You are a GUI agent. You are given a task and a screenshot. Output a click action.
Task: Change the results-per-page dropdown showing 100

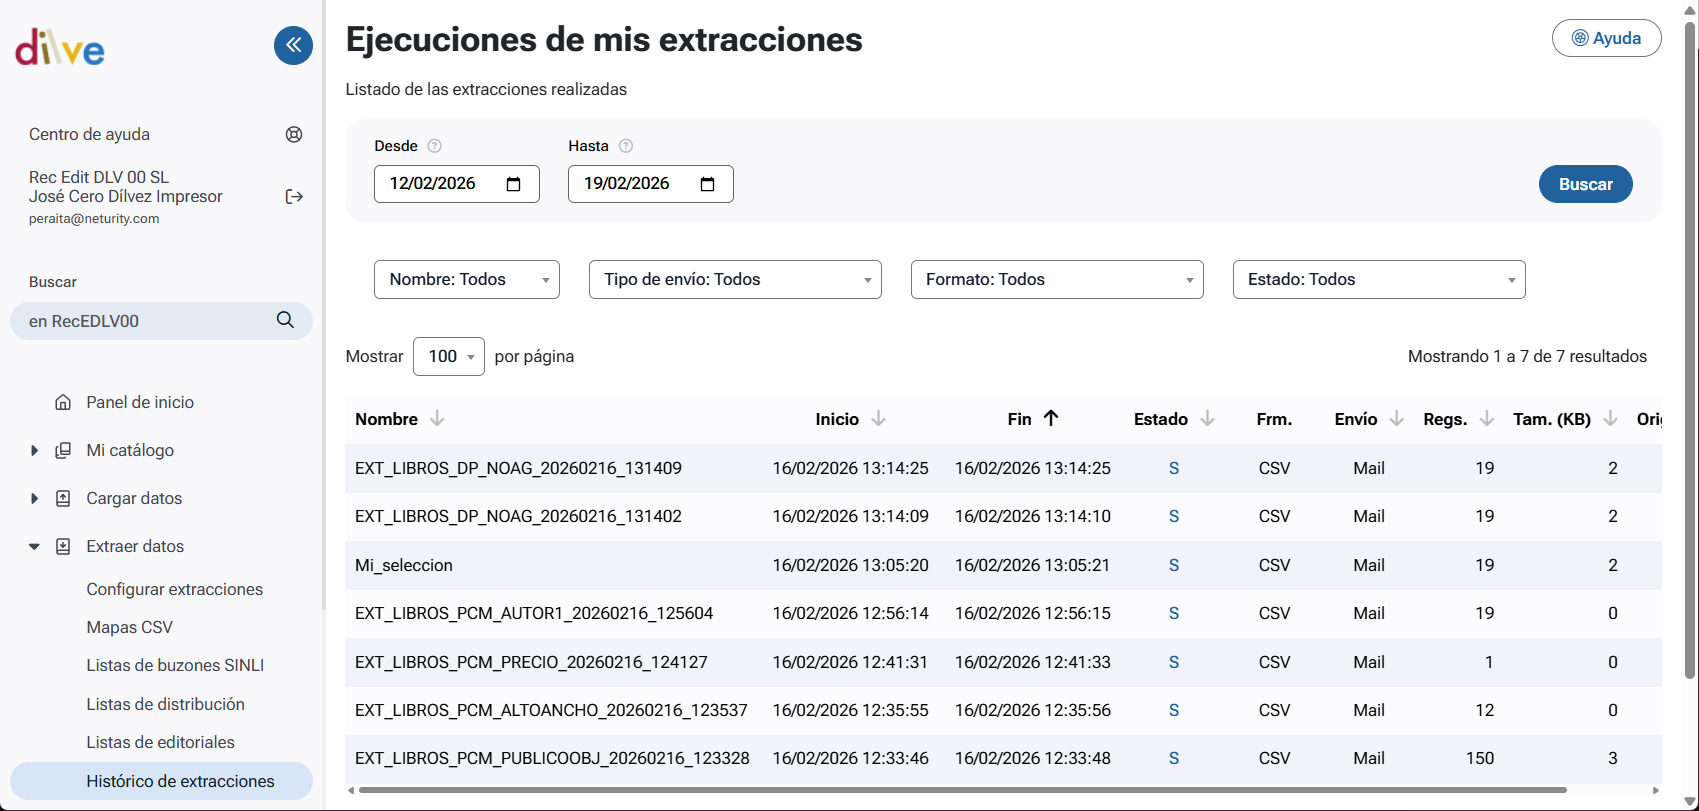448,357
